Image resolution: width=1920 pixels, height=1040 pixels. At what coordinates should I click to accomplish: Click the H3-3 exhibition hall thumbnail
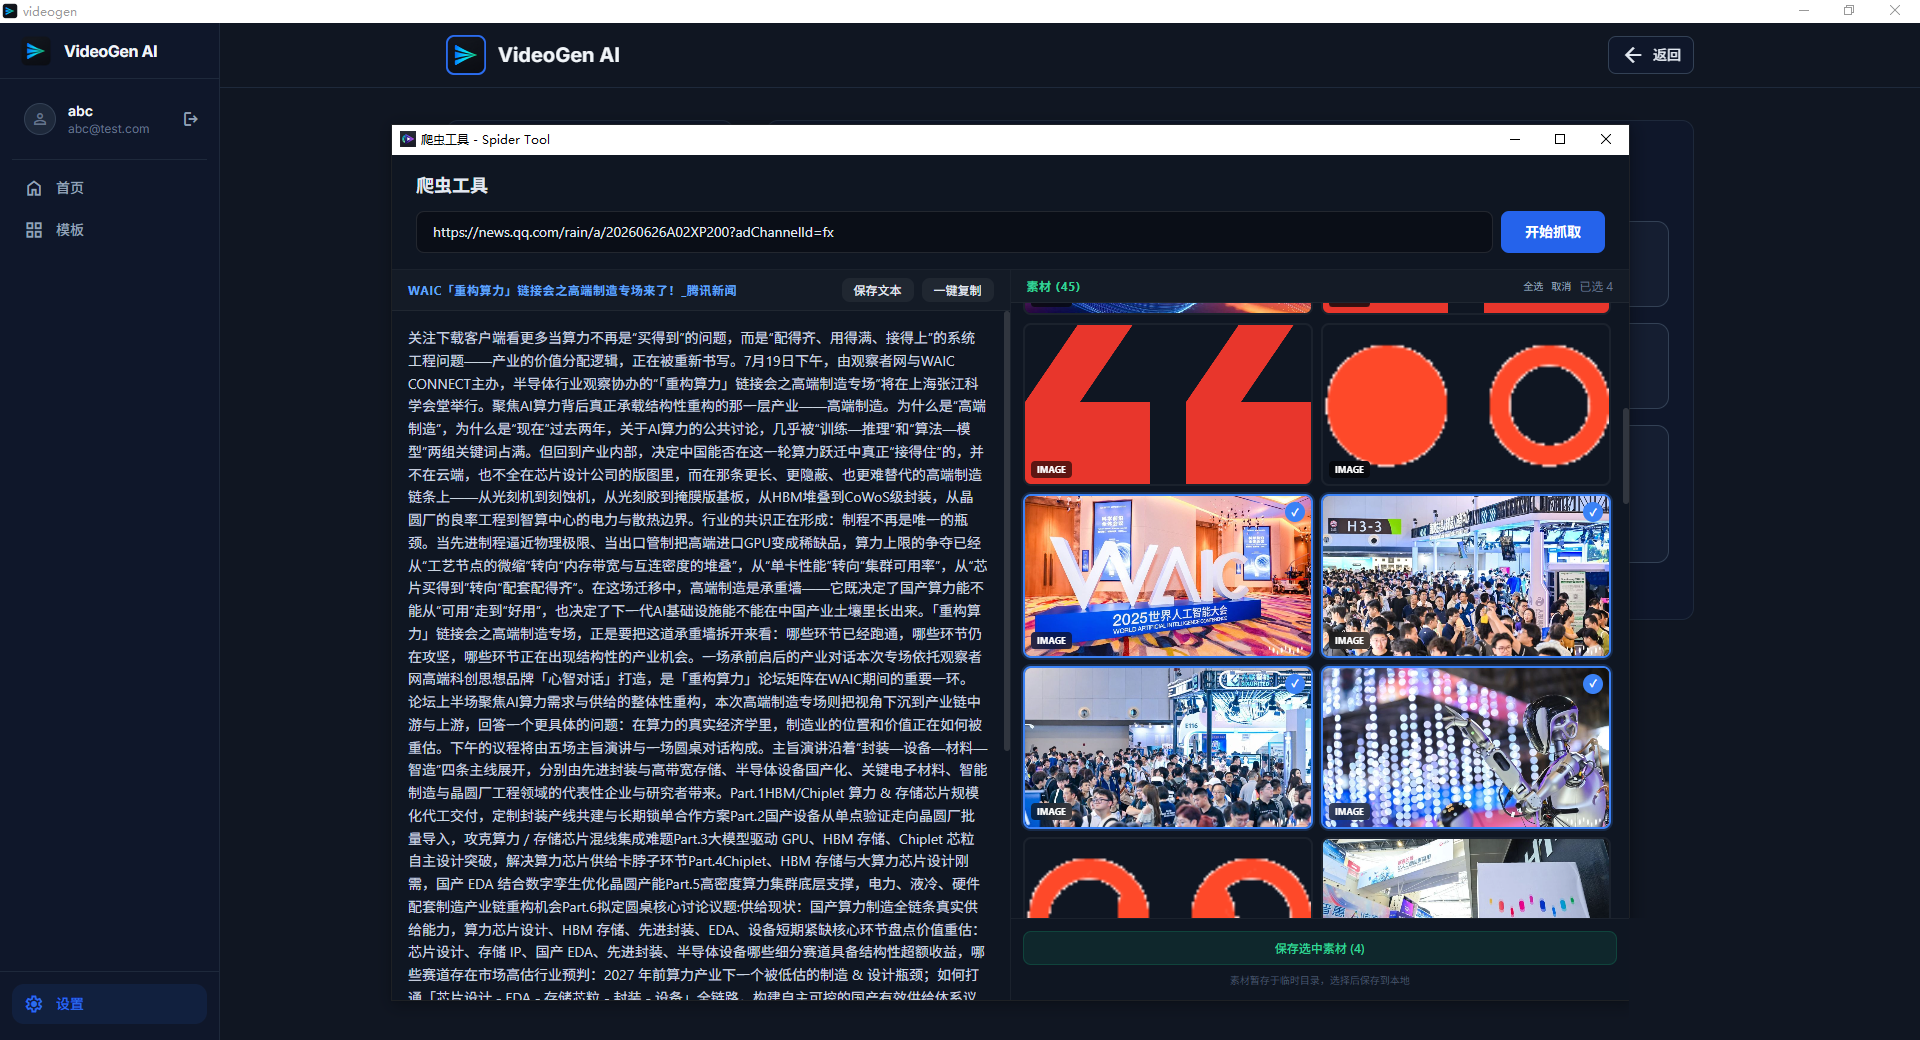(1466, 576)
